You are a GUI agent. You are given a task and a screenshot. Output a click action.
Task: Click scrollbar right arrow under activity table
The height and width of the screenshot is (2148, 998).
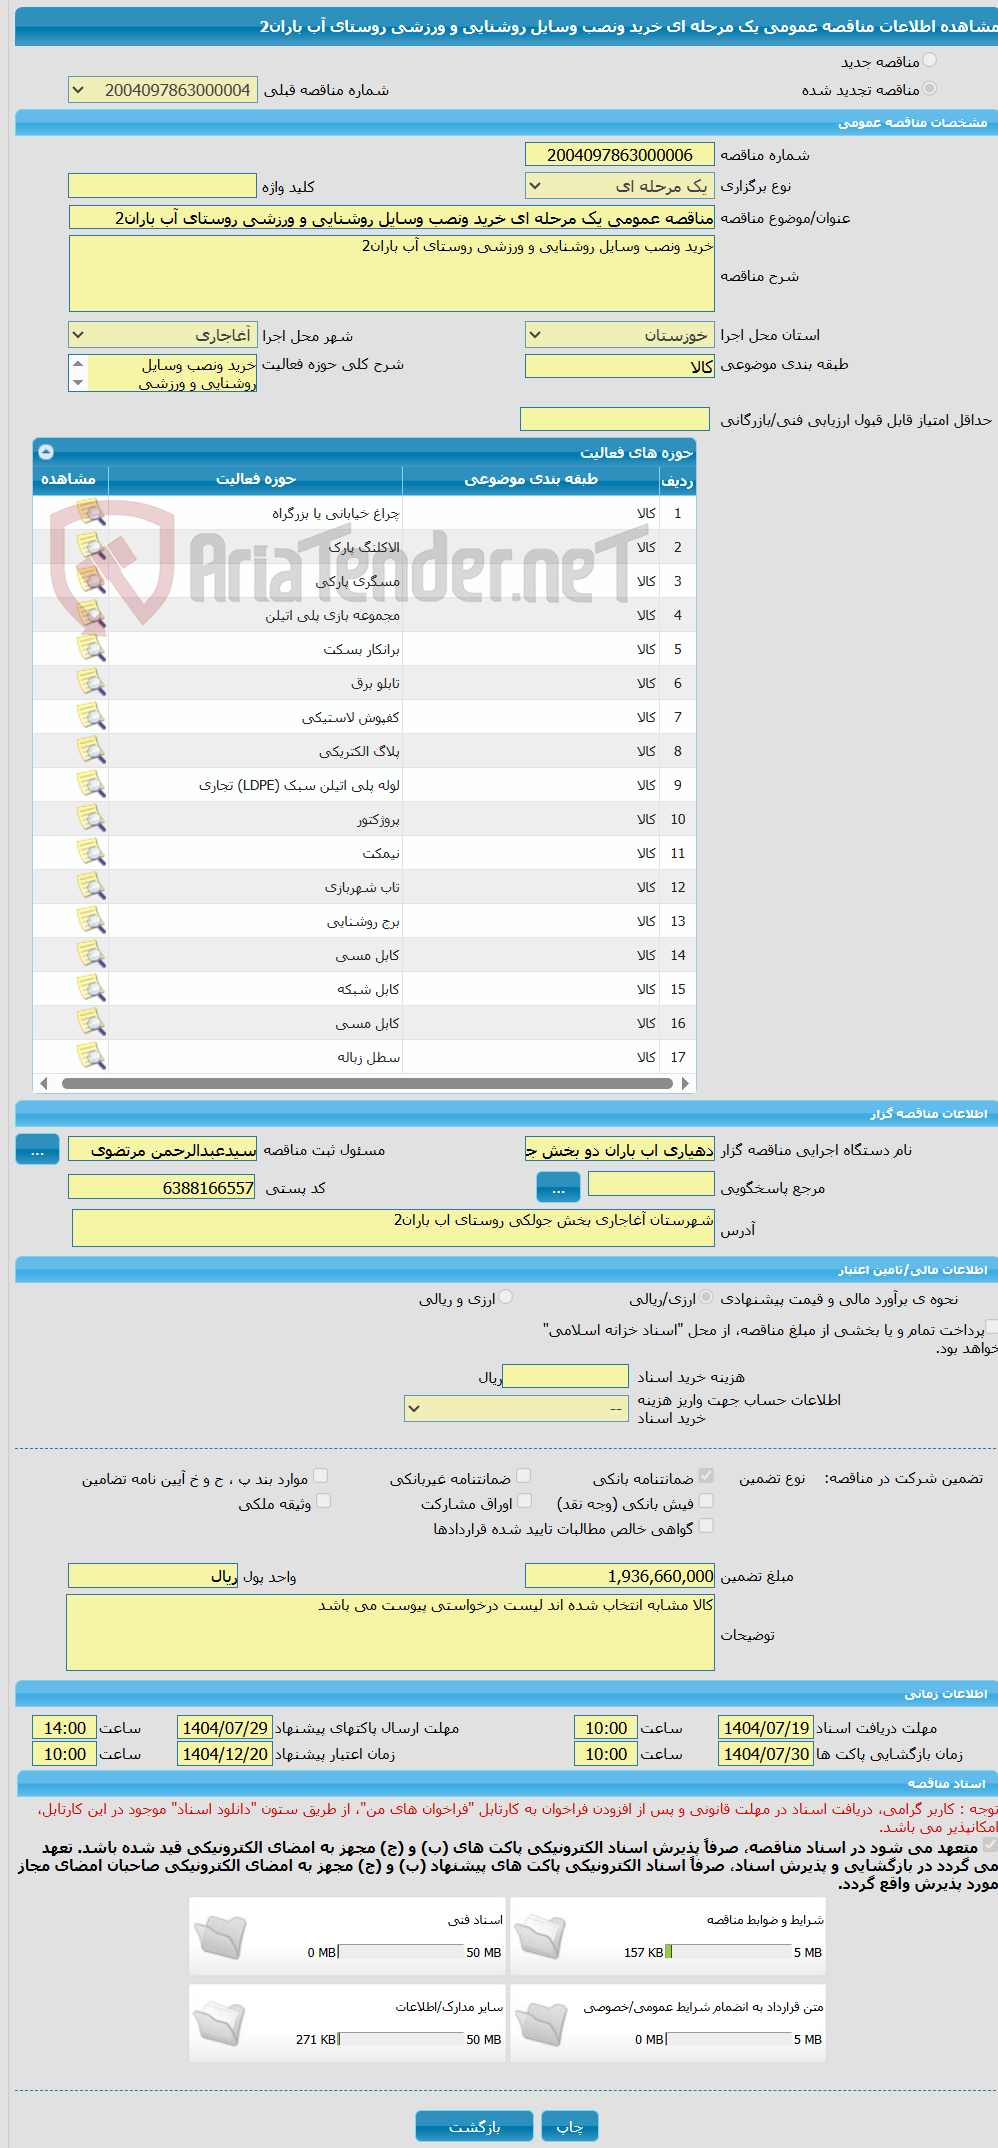tap(685, 1083)
